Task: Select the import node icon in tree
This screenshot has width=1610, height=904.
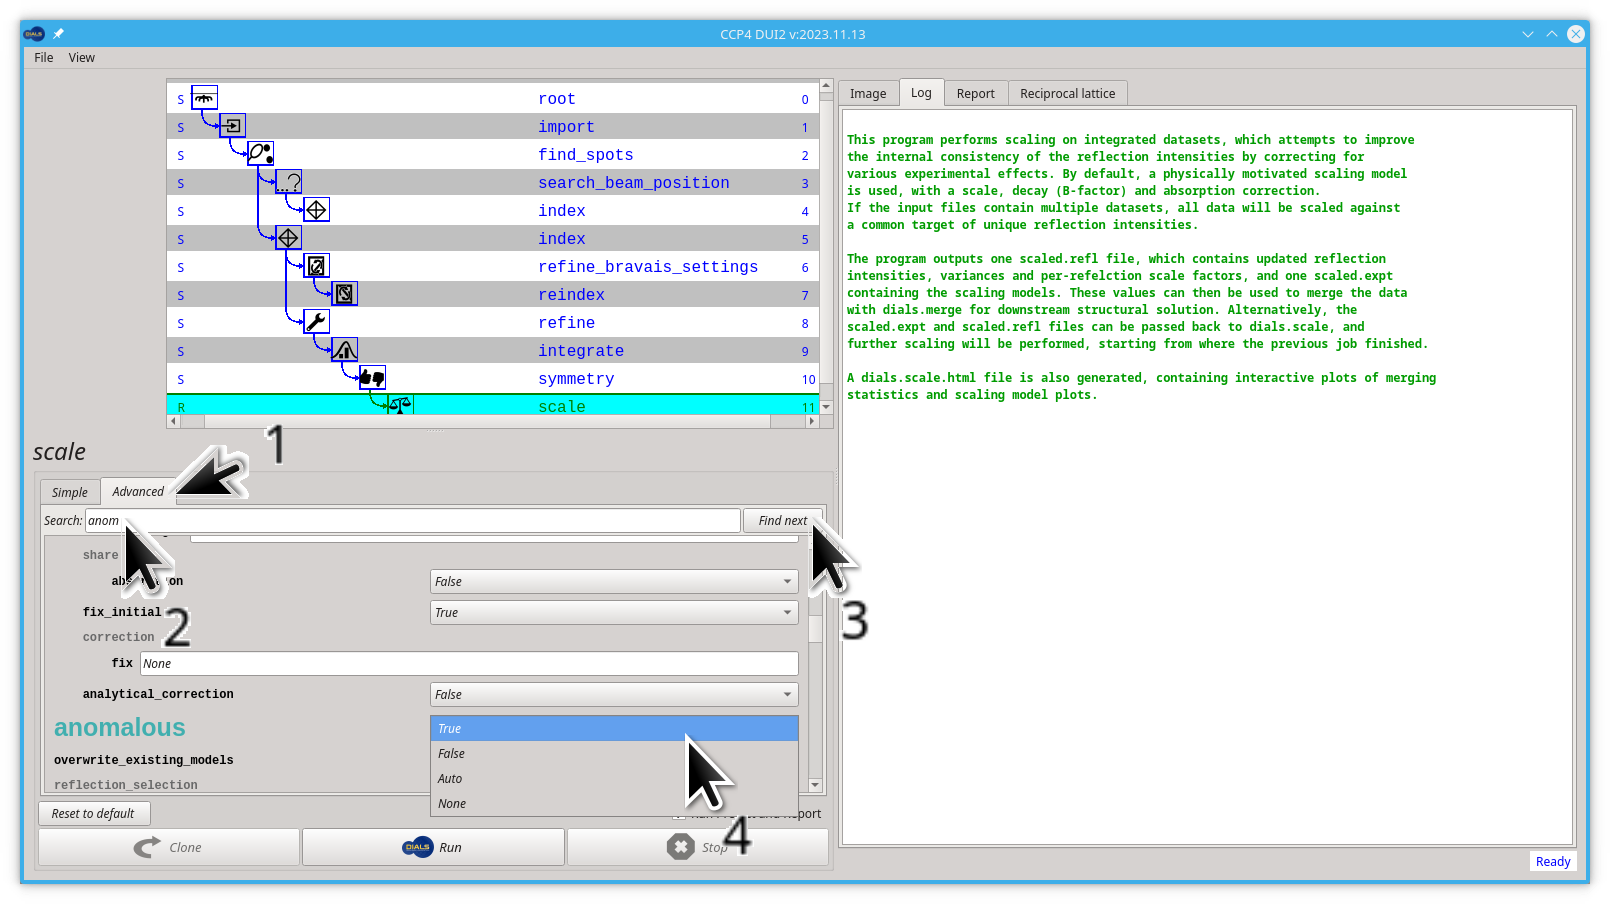Action: 232,126
